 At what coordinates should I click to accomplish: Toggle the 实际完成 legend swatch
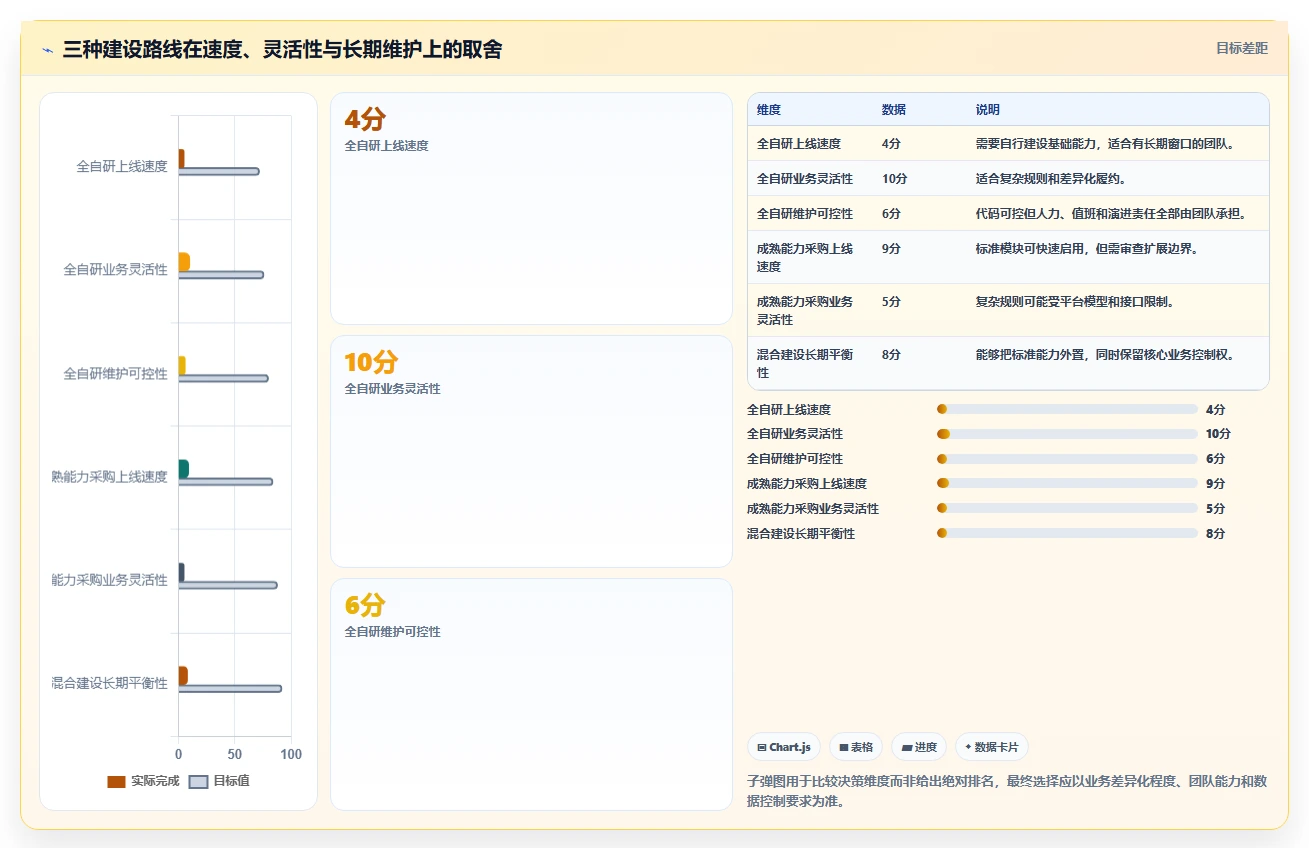point(116,781)
